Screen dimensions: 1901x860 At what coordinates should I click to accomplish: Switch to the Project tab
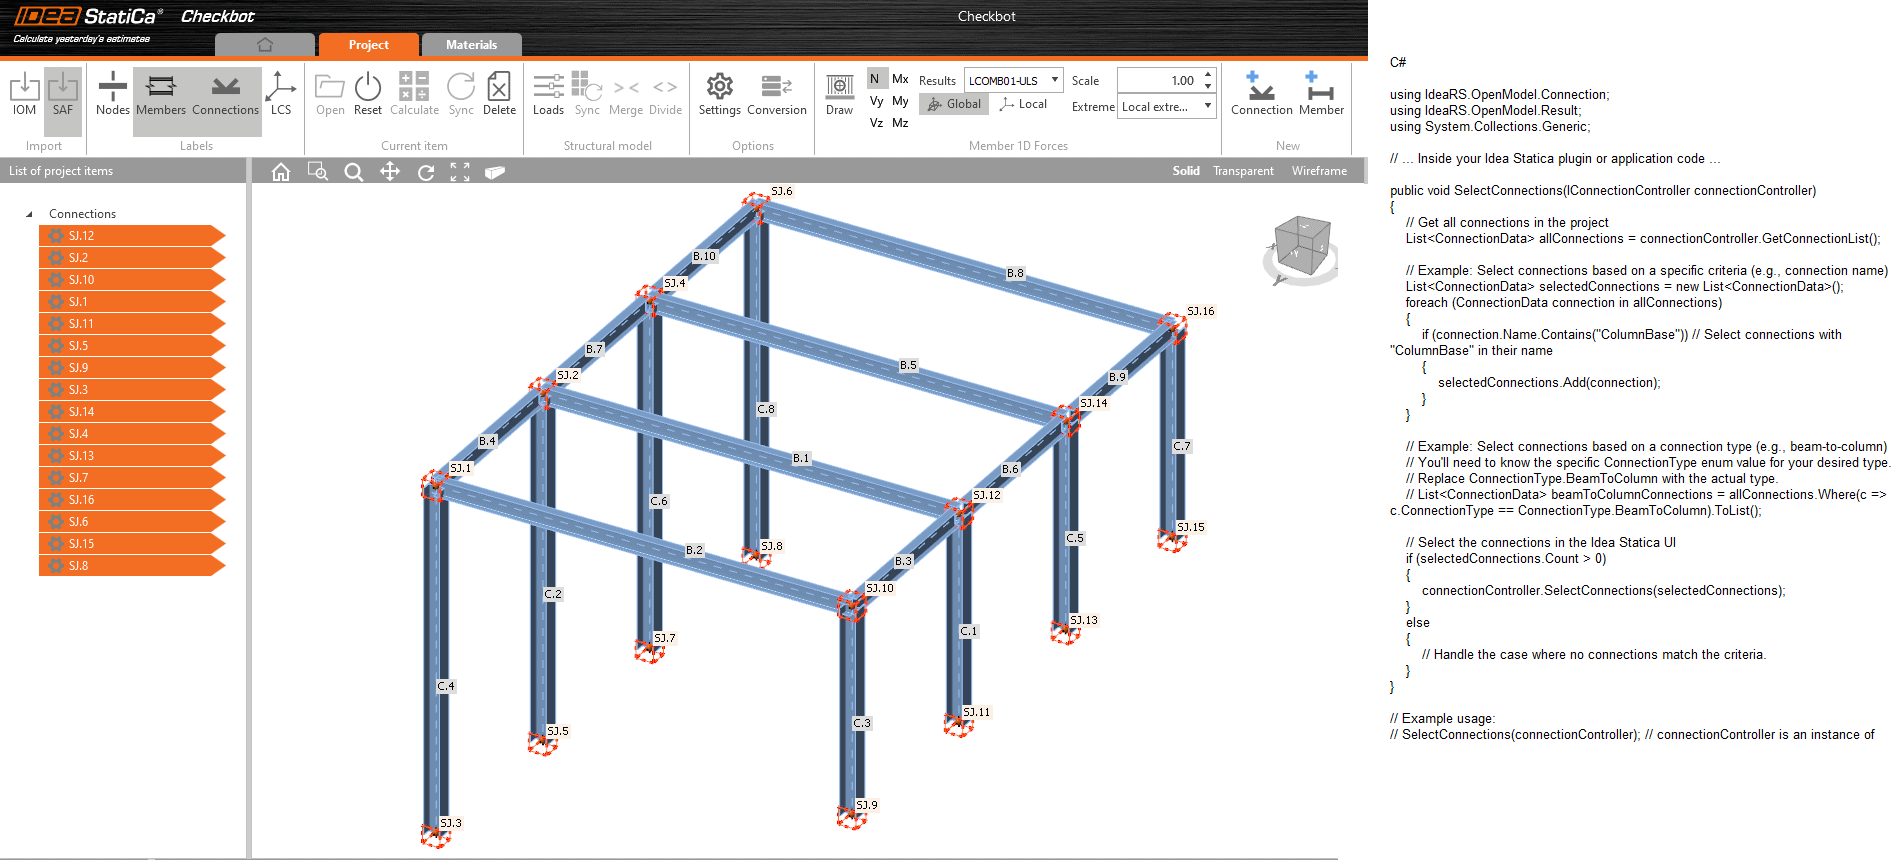point(368,45)
